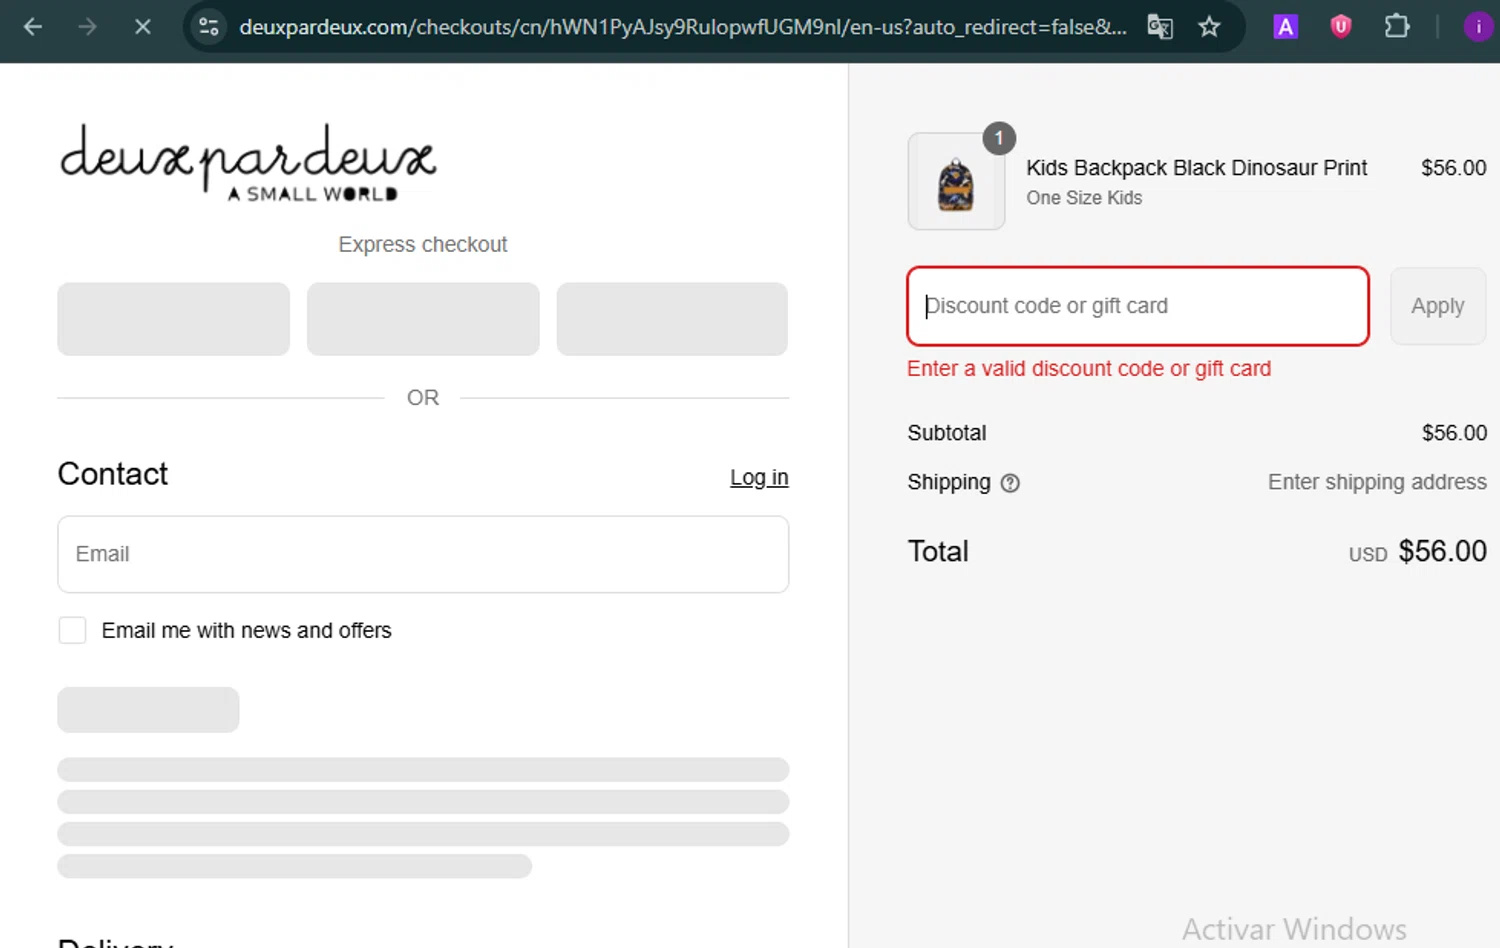Select the Enter shipping address text

(x=1377, y=482)
